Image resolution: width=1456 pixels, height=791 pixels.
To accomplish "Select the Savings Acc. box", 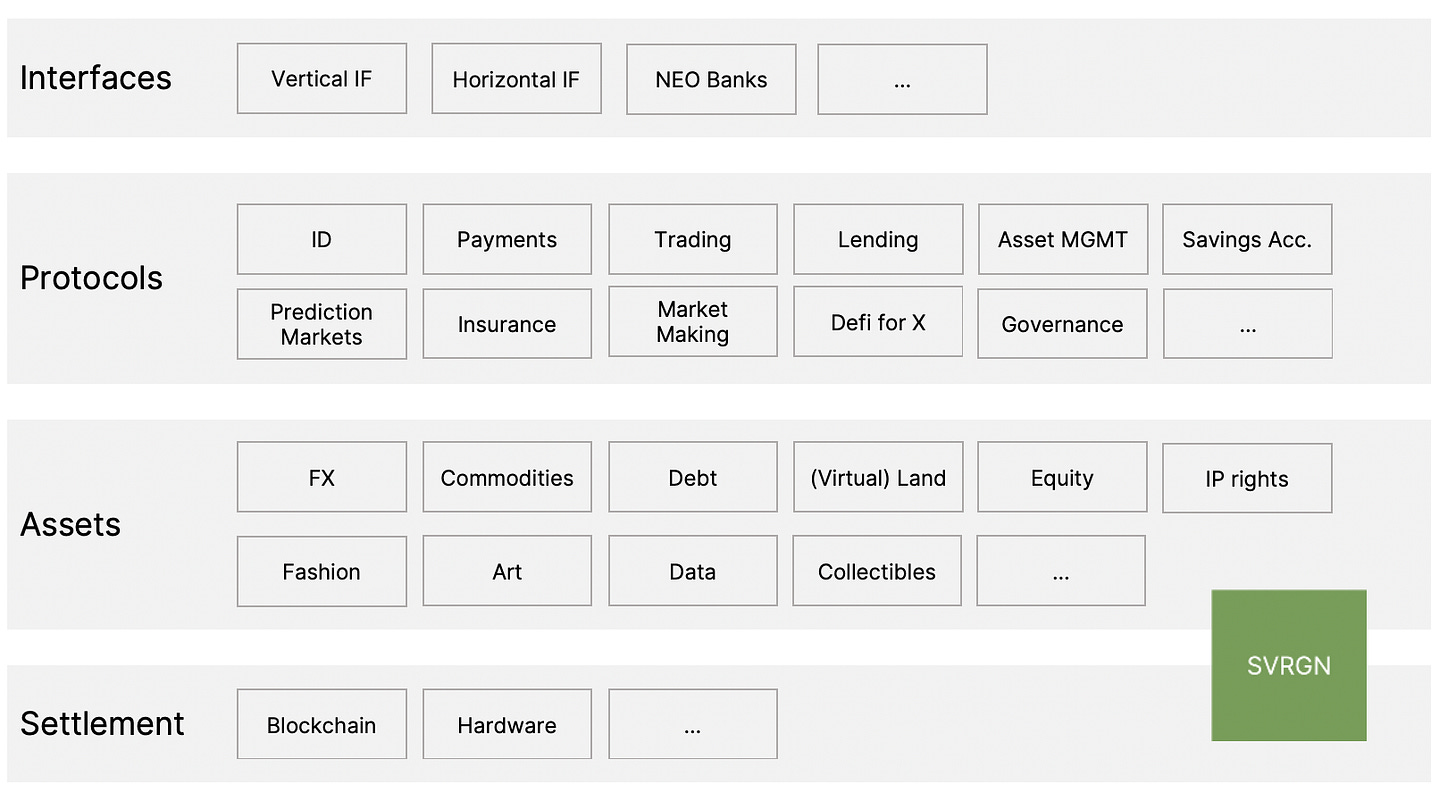I will pos(1247,239).
